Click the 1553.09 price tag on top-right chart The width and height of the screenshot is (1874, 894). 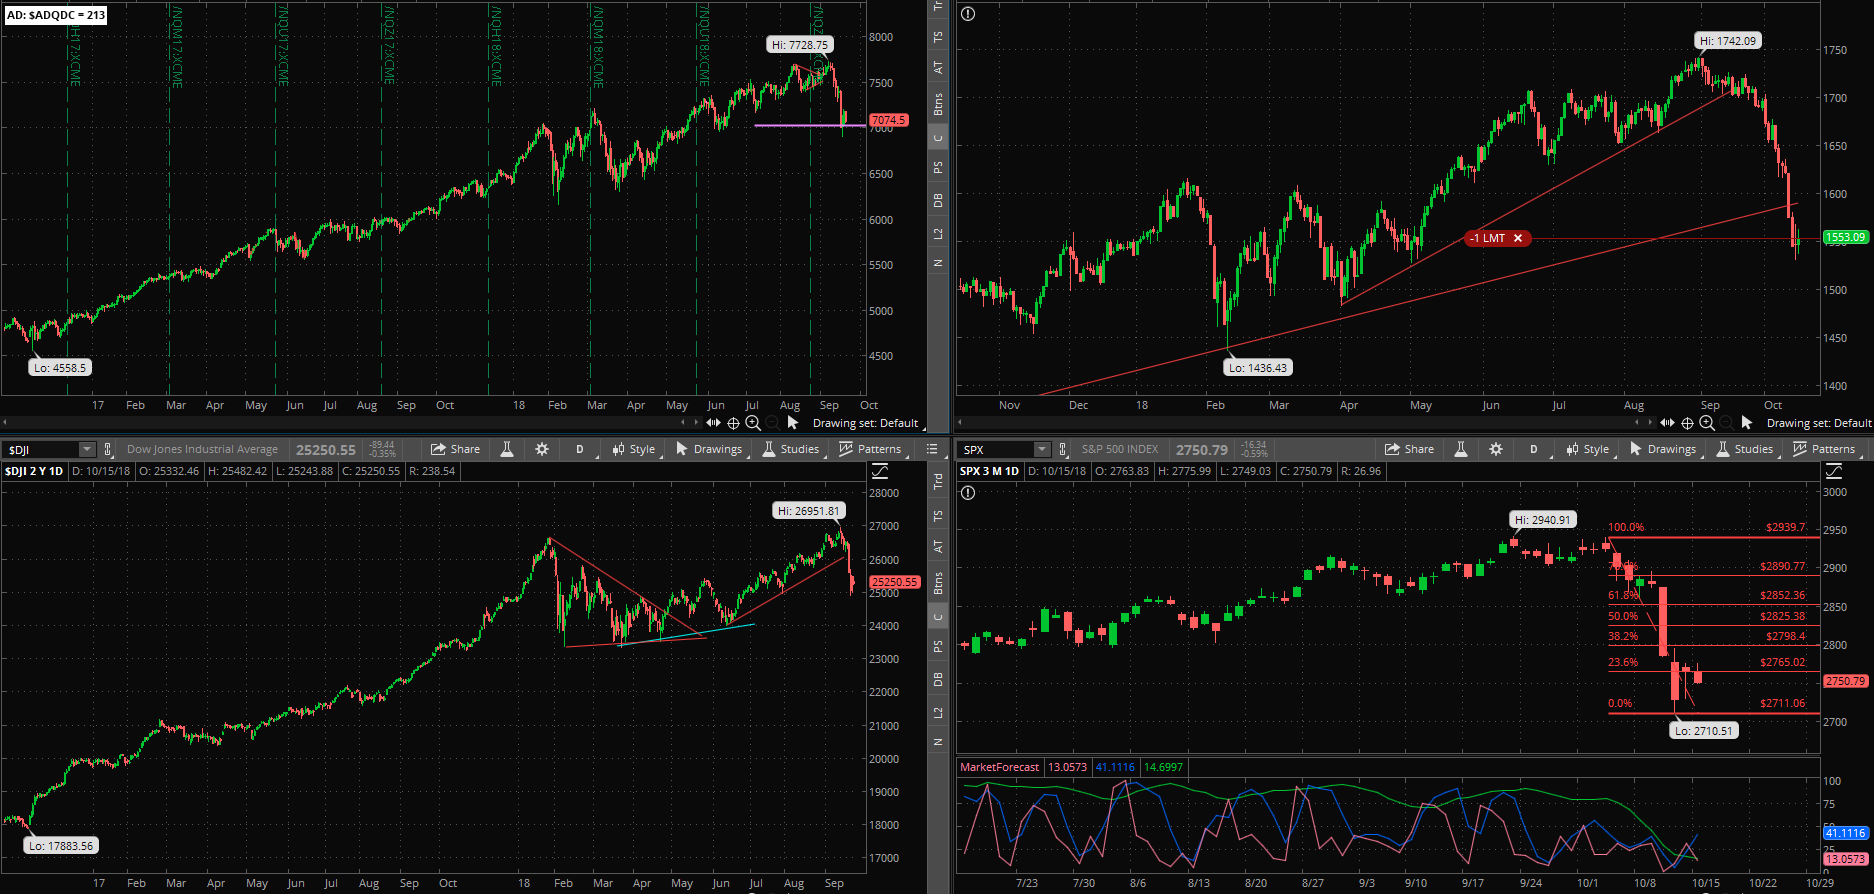coord(1845,237)
